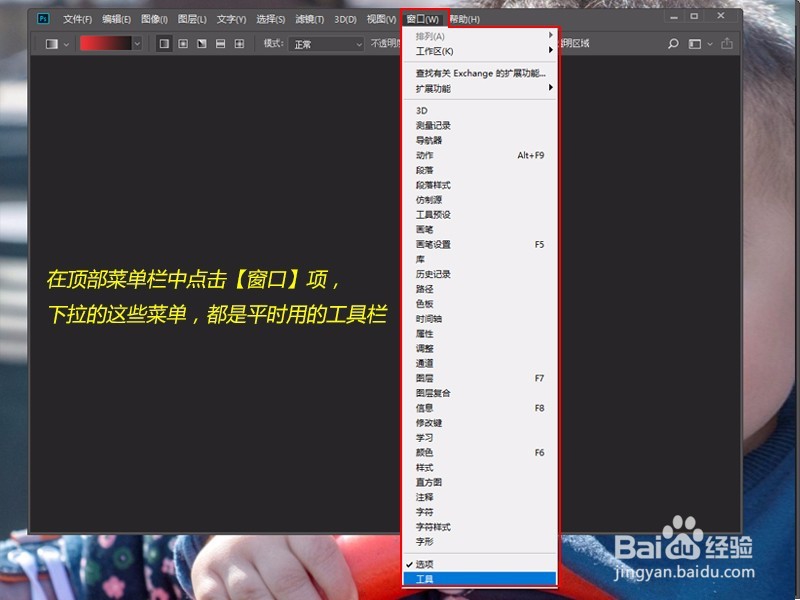Open 时间轴 panel entry
Viewport: 800px width, 600px height.
(x=480, y=318)
